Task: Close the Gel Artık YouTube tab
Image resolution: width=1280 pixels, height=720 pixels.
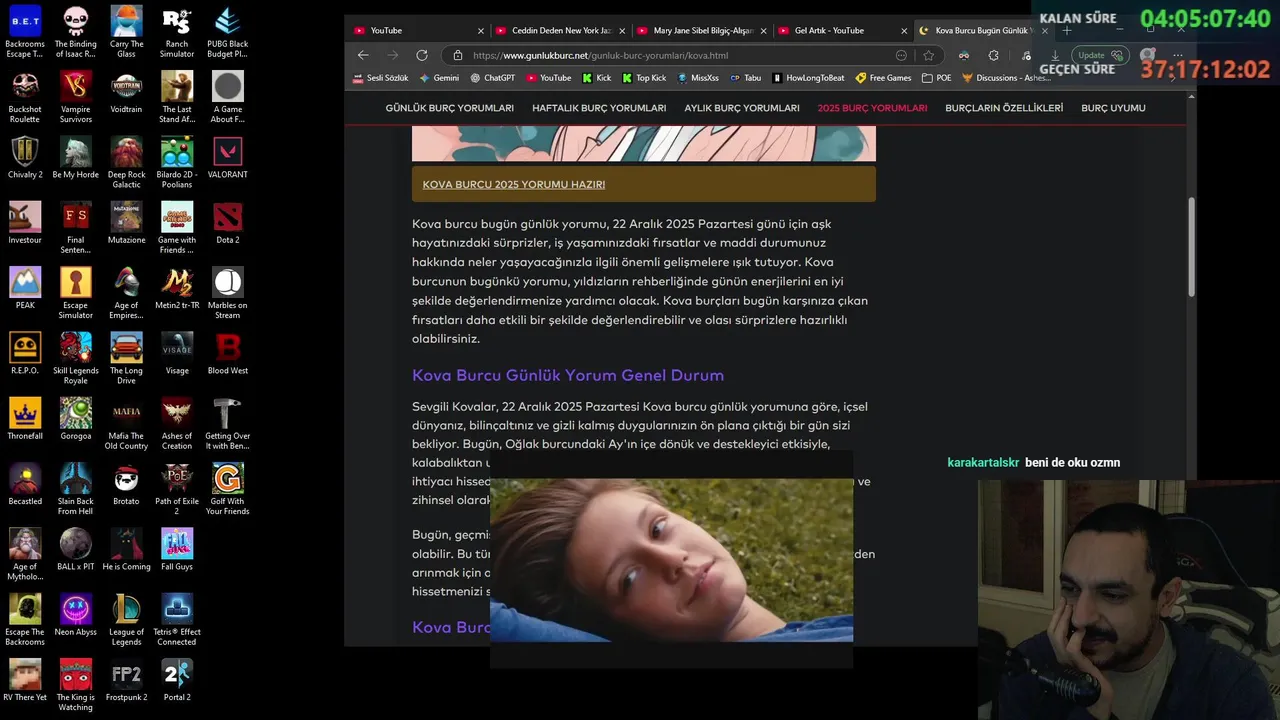Action: click(x=904, y=30)
